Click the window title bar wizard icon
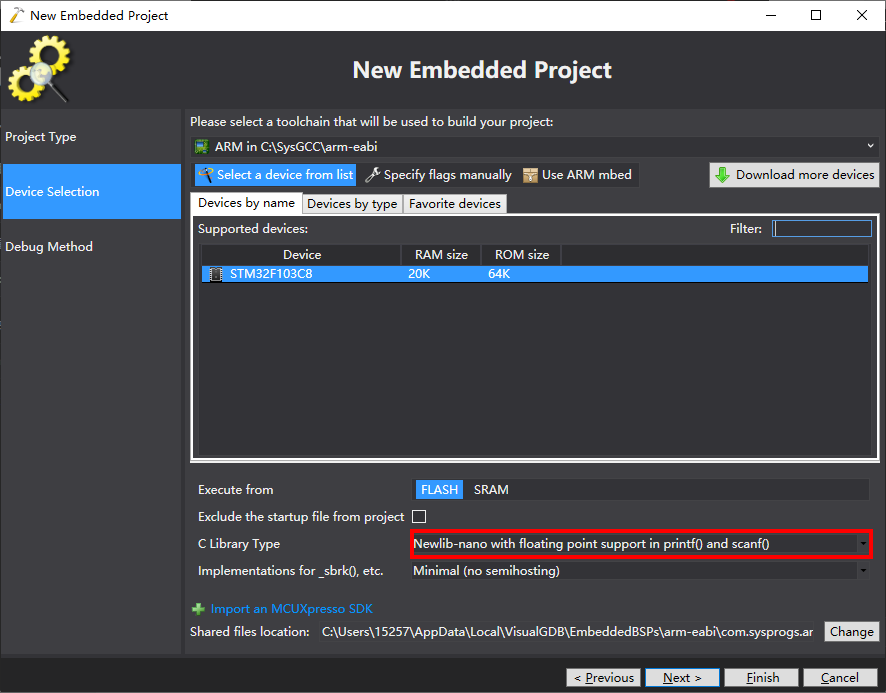This screenshot has height=693, width=886. click(17, 15)
